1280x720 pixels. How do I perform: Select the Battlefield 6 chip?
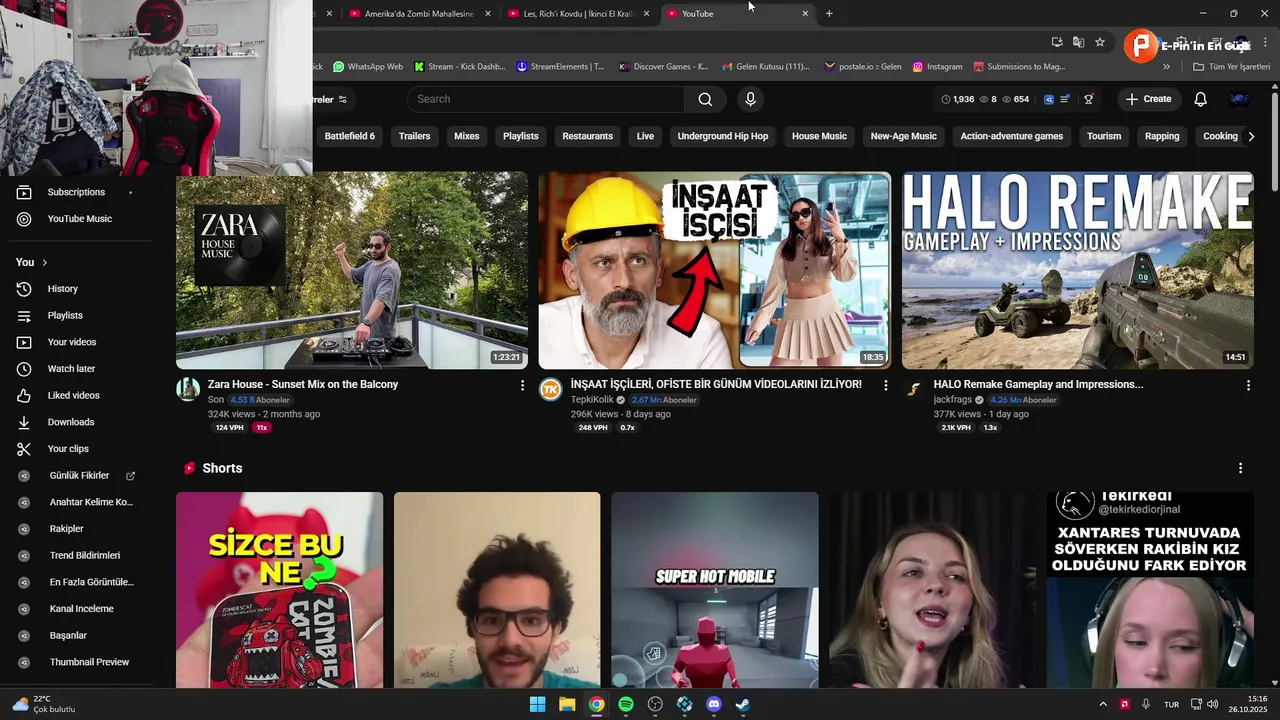pos(350,136)
